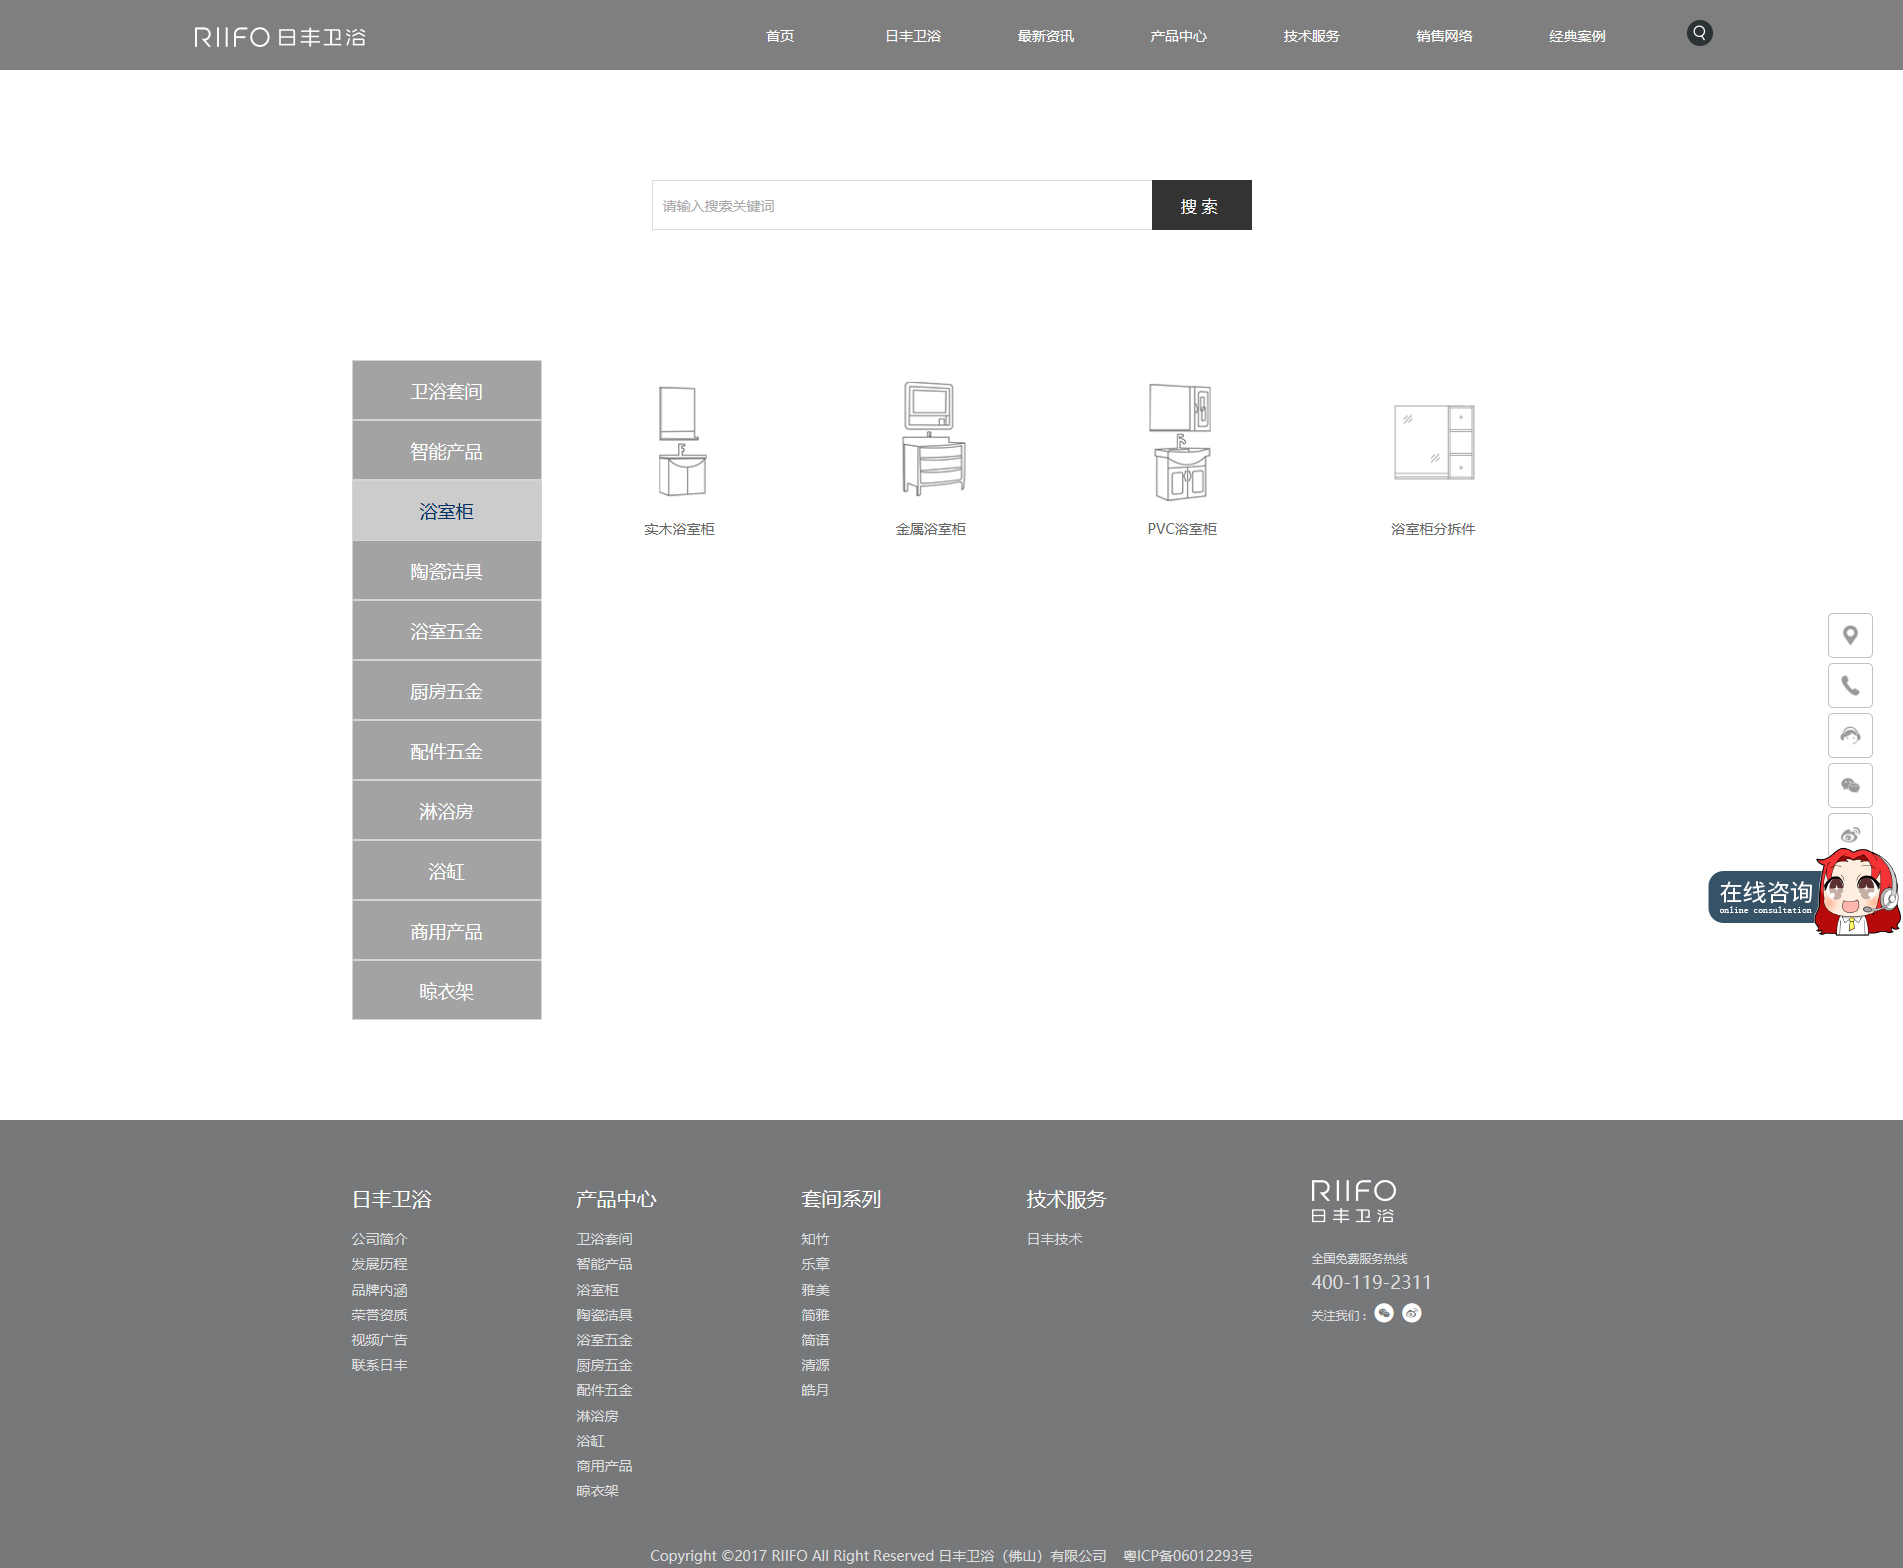Click the footer Weibo follow icon

coord(1412,1313)
